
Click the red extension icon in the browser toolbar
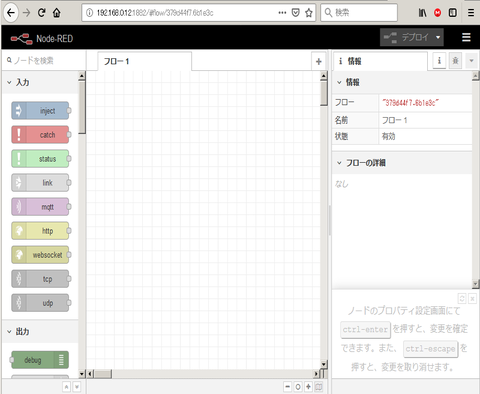point(437,13)
